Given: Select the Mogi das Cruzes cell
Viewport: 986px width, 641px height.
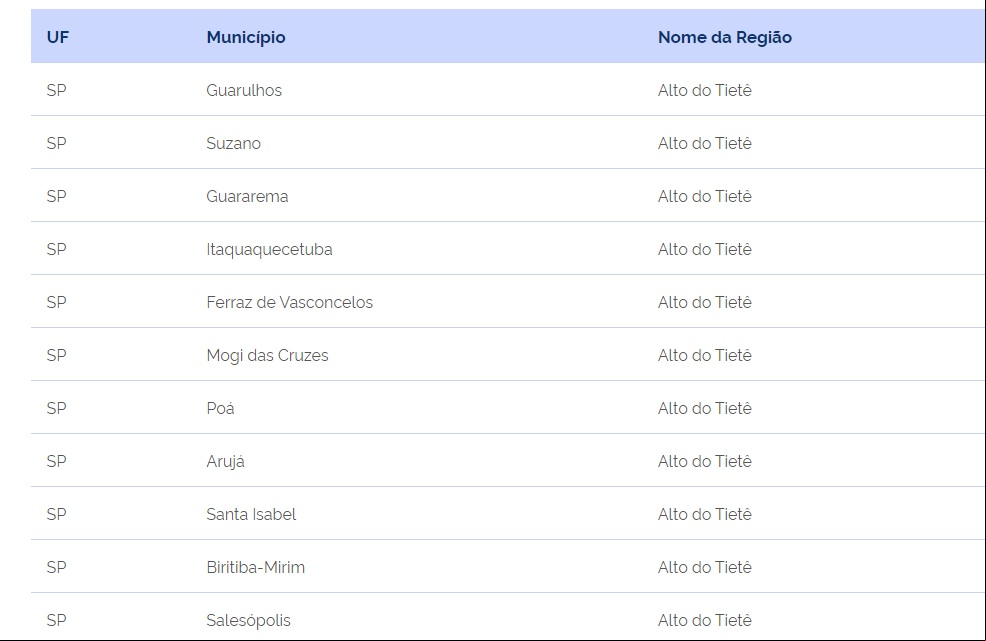Looking at the screenshot, I should coord(267,355).
